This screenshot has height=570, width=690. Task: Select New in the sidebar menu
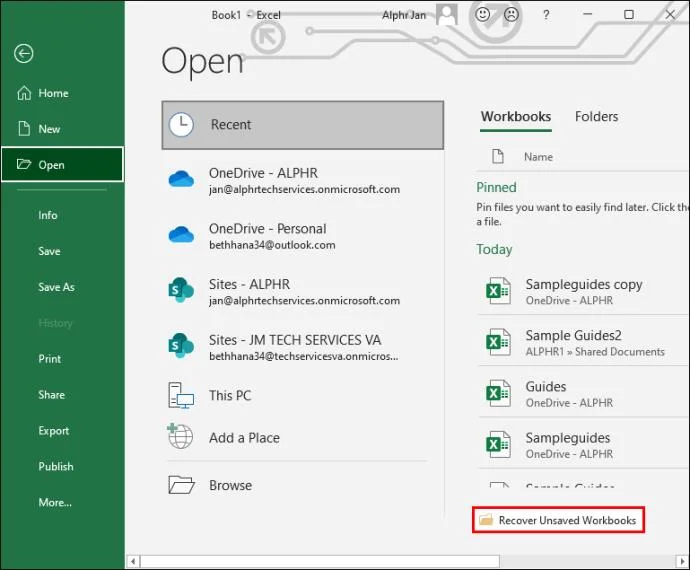click(62, 129)
